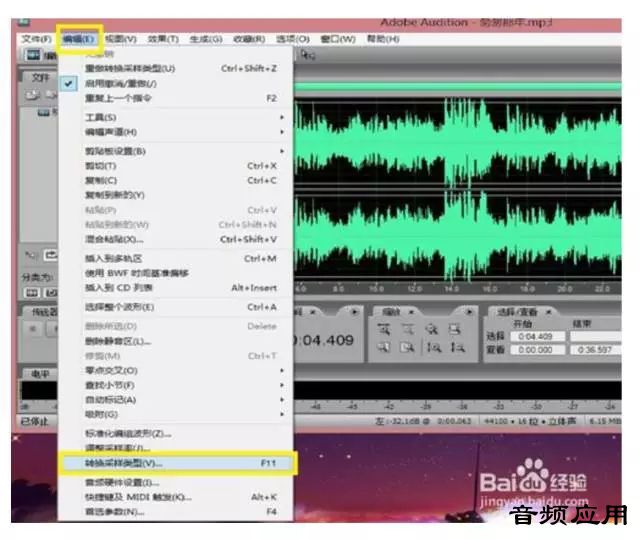Choose 快捷键及 MIDI 触发(K)... menu item
Screen dimensions: 640x540
pyautogui.click(x=176, y=498)
